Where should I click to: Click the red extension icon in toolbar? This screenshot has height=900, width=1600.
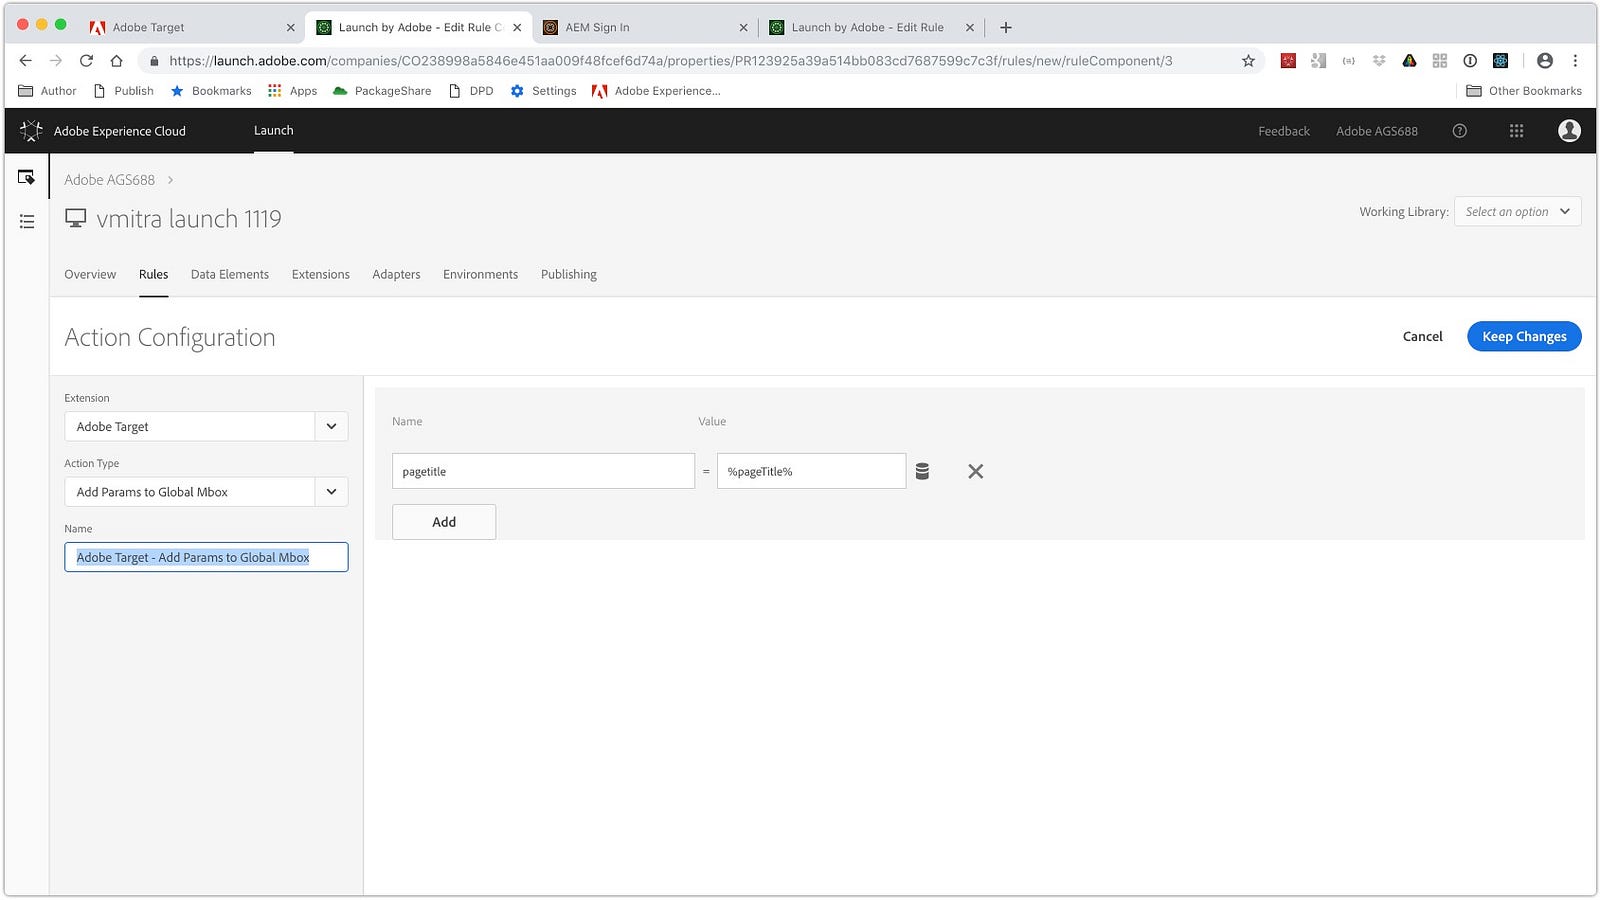point(1288,61)
